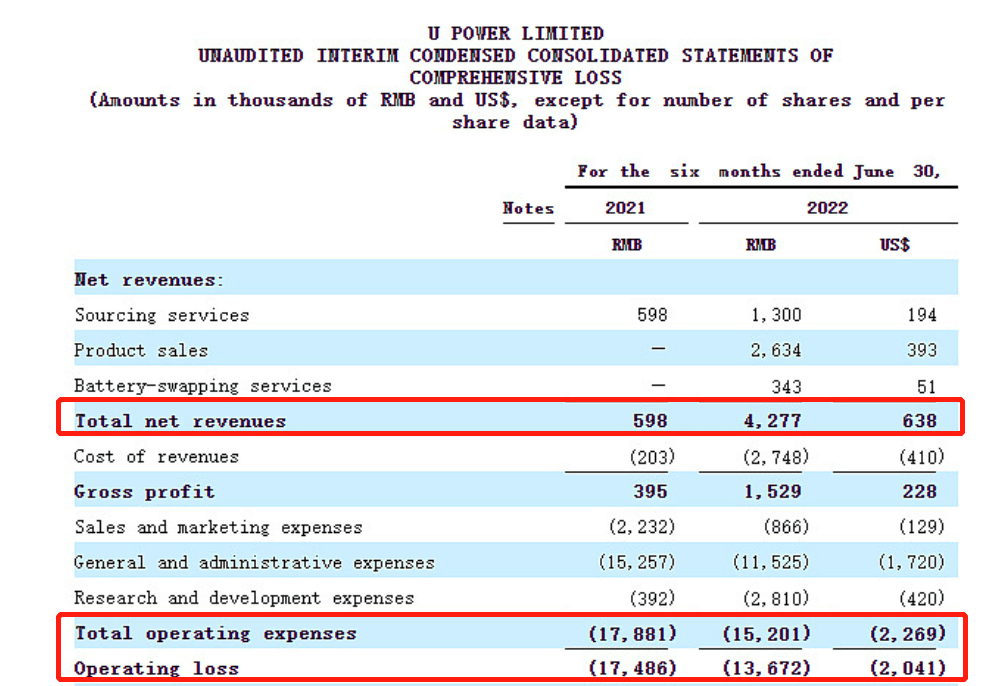Image resolution: width=1008 pixels, height=686 pixels.
Task: Select Research and development expenses label
Action: [x=244, y=598]
